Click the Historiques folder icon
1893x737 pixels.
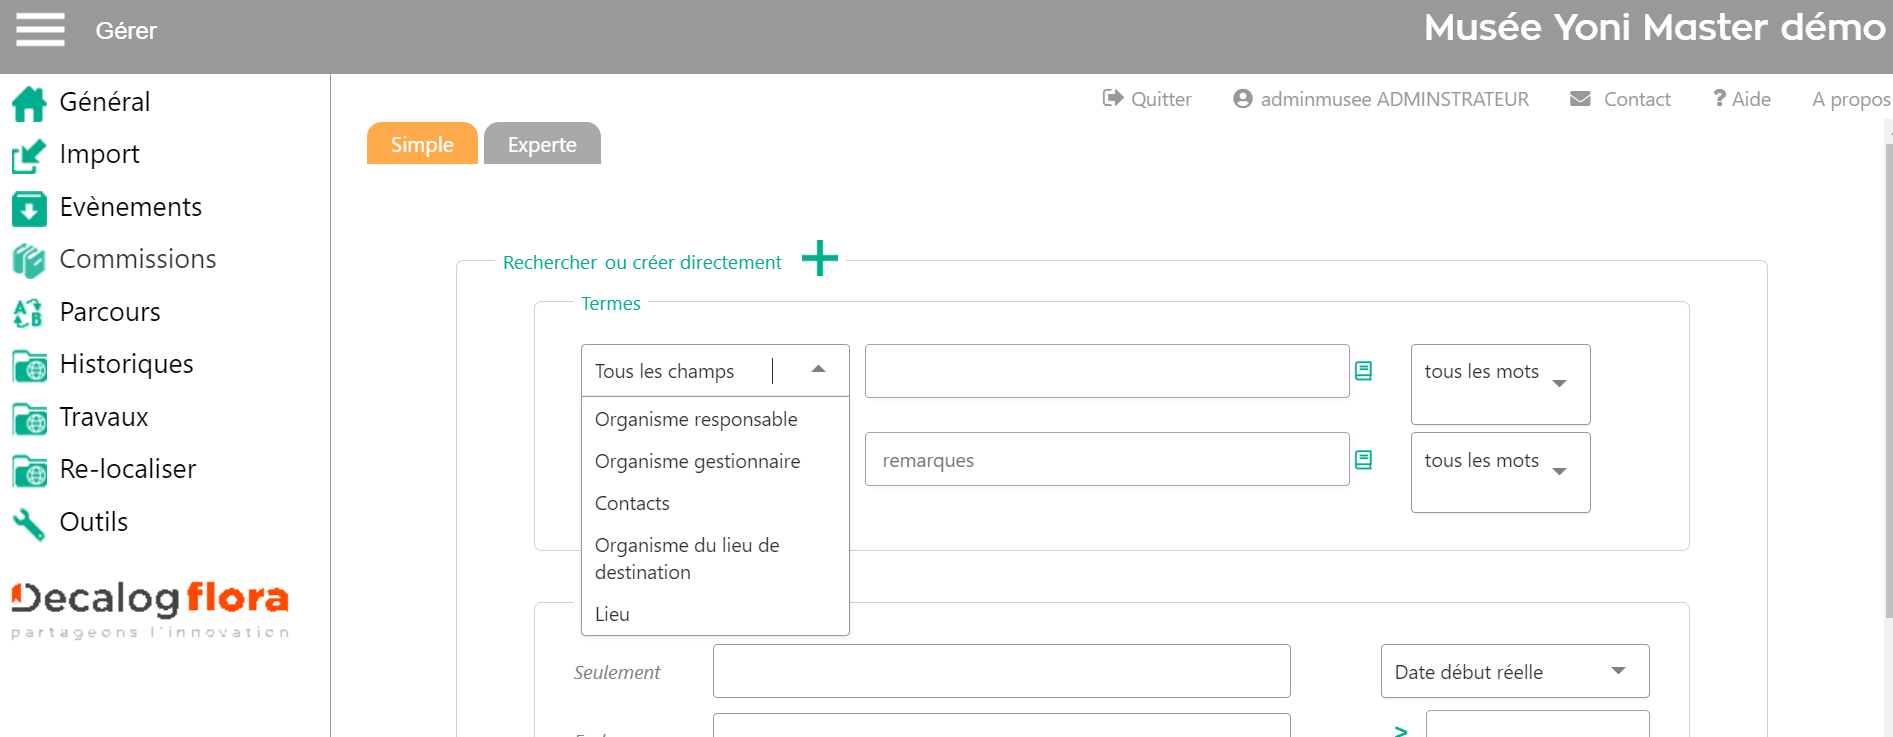[x=29, y=366]
